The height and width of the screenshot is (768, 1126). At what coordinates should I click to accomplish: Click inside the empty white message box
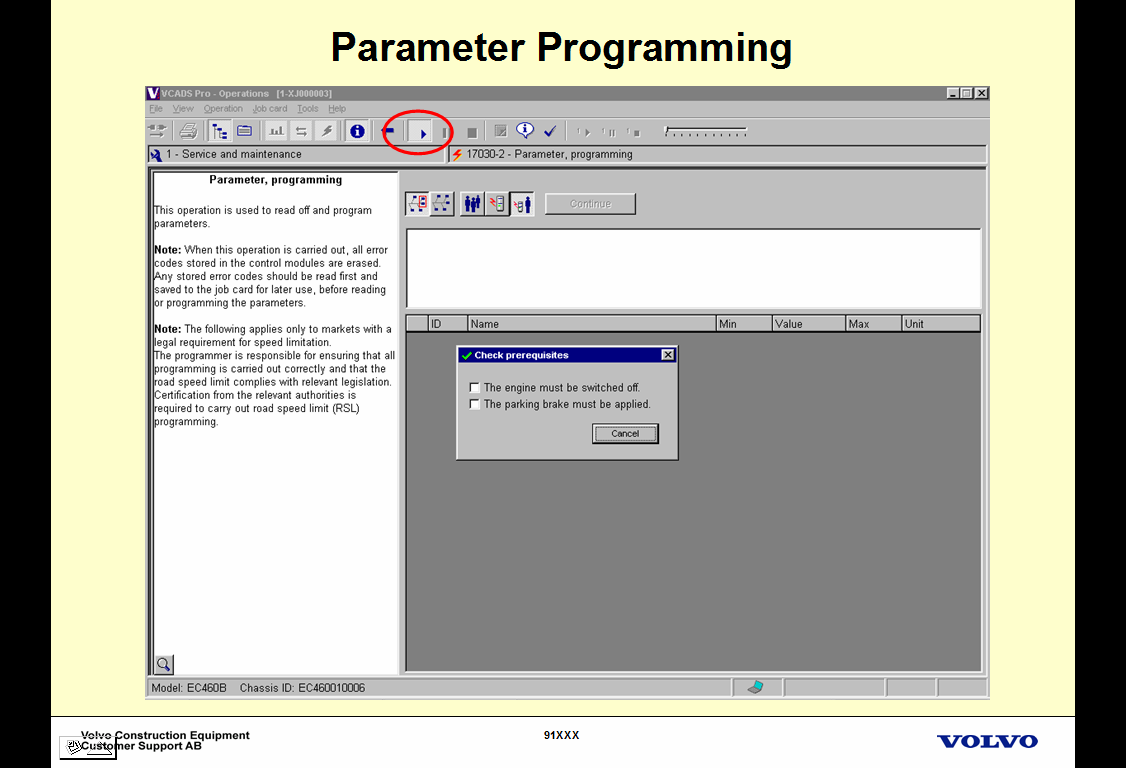pos(694,269)
